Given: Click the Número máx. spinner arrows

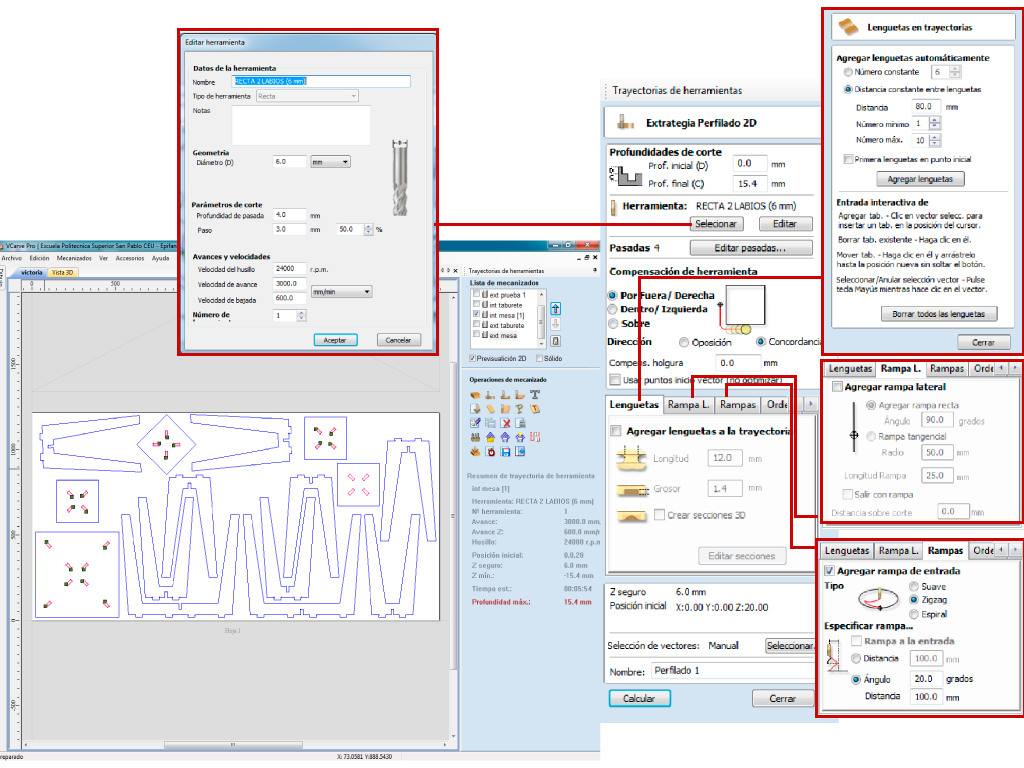Looking at the screenshot, I should tap(935, 140).
